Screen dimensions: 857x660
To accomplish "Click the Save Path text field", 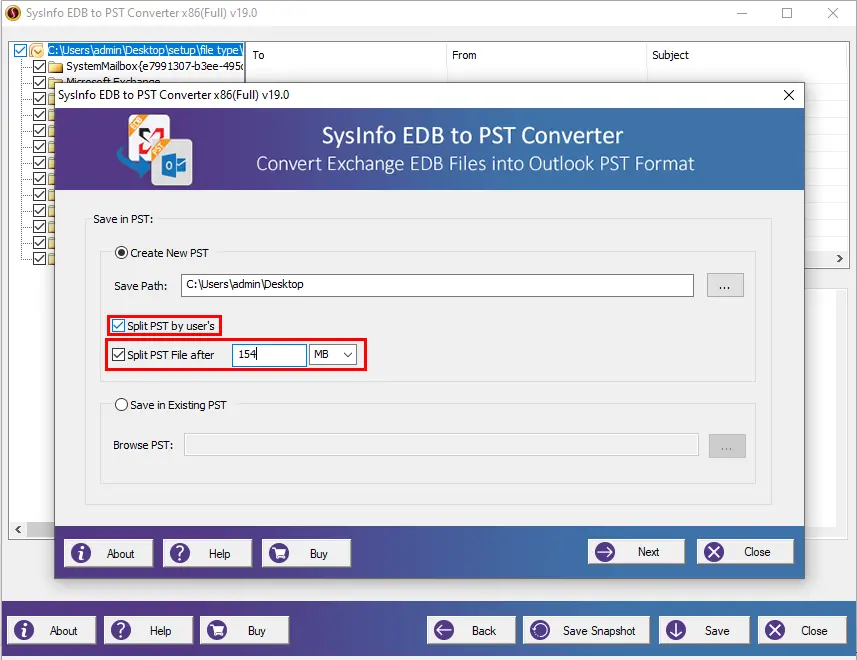I will pos(437,285).
